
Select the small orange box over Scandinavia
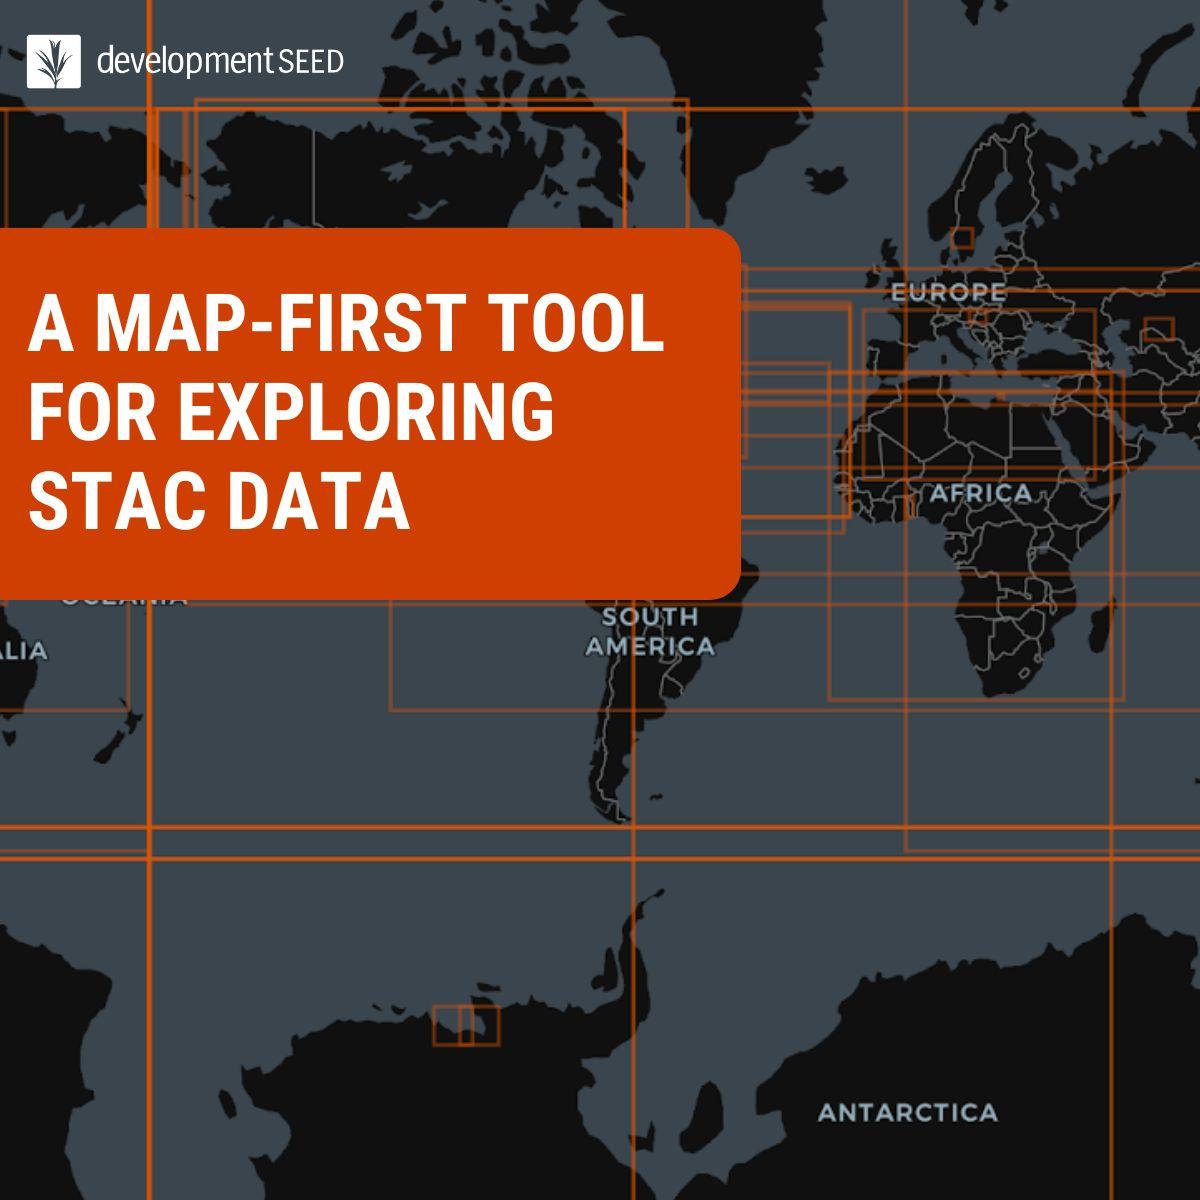point(962,237)
